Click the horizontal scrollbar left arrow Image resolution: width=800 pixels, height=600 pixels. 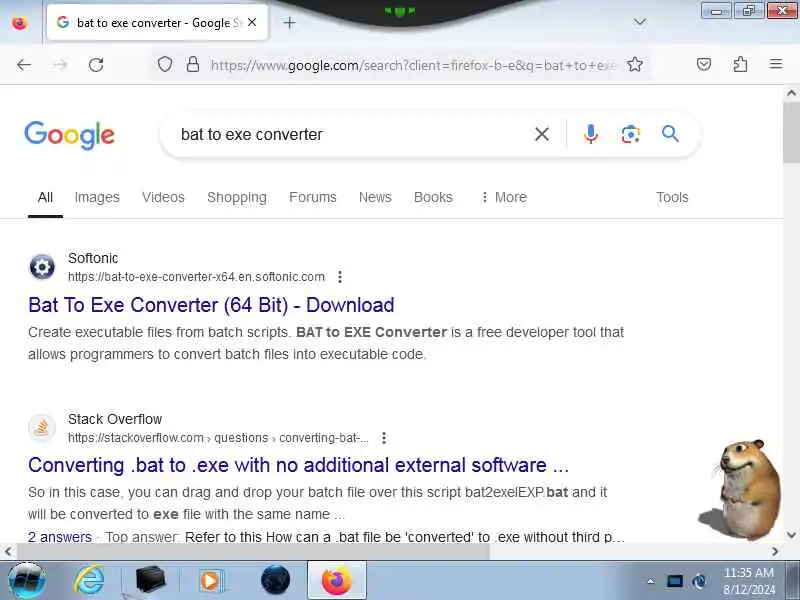[x=8, y=552]
